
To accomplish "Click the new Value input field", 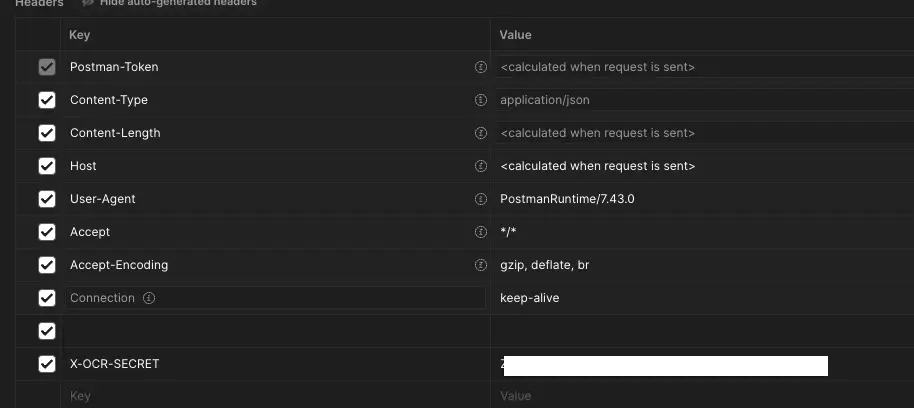I will click(702, 396).
